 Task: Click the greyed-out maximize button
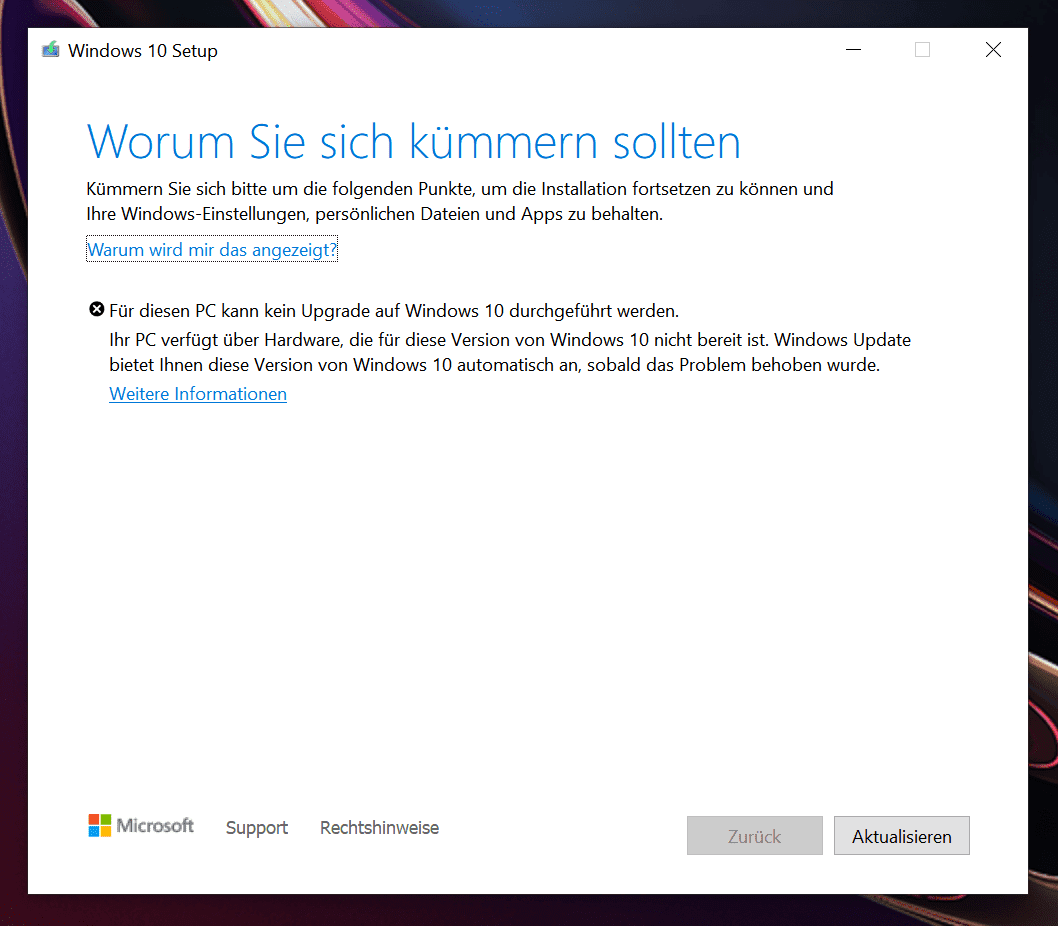[922, 50]
